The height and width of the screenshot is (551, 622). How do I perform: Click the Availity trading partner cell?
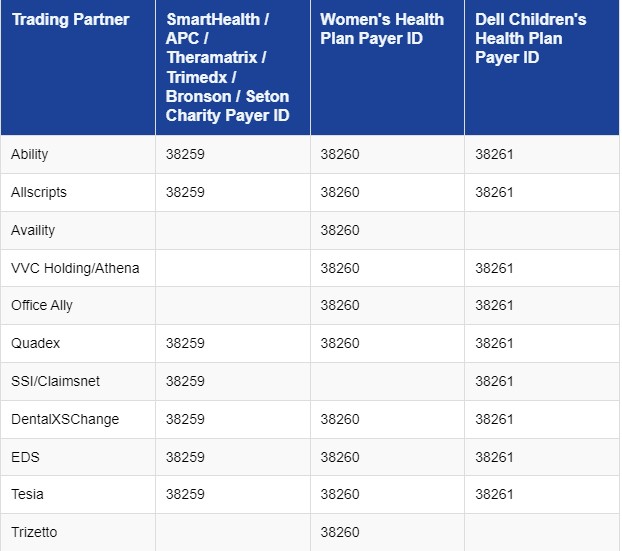(x=33, y=230)
